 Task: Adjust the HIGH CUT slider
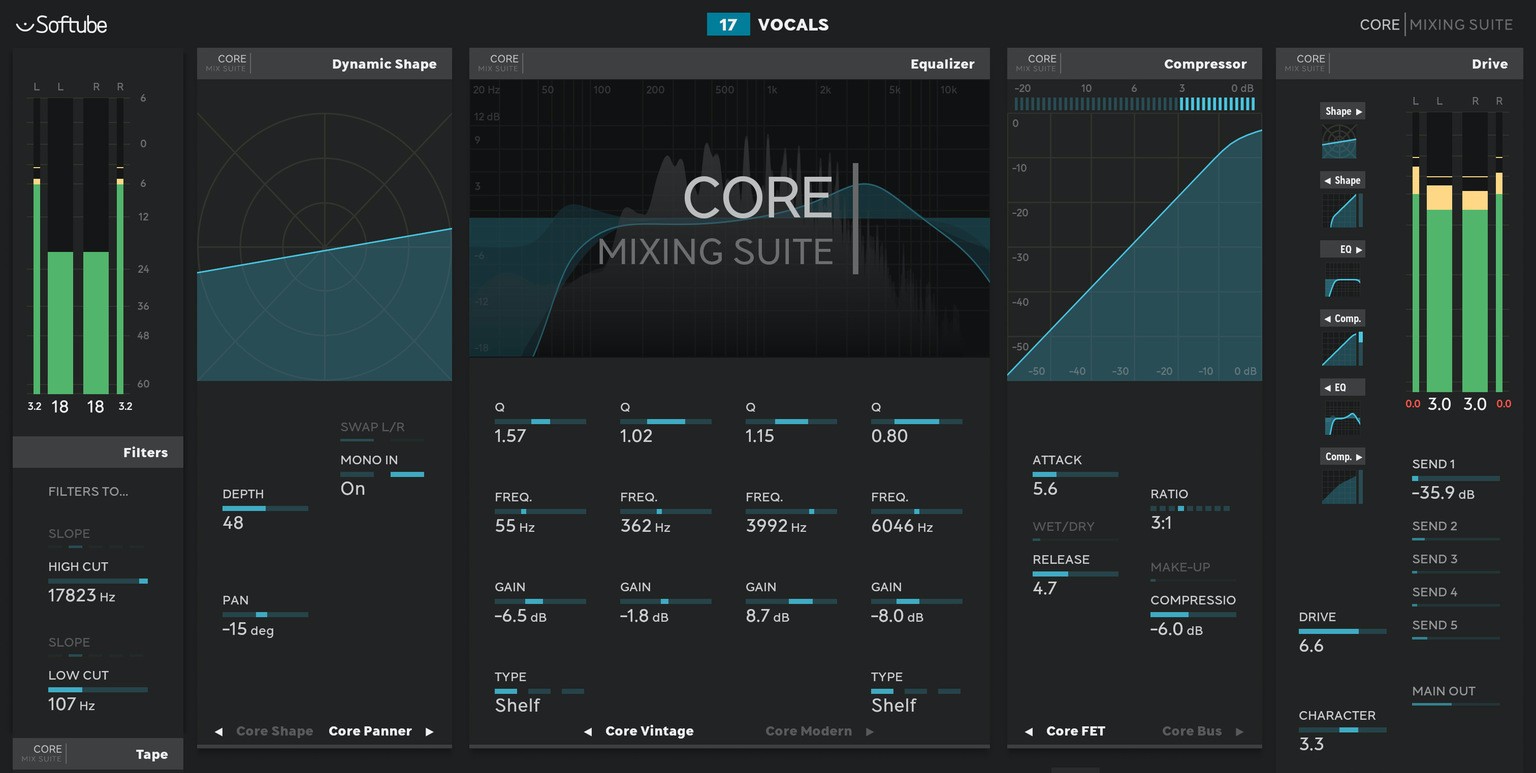pyautogui.click(x=98, y=581)
